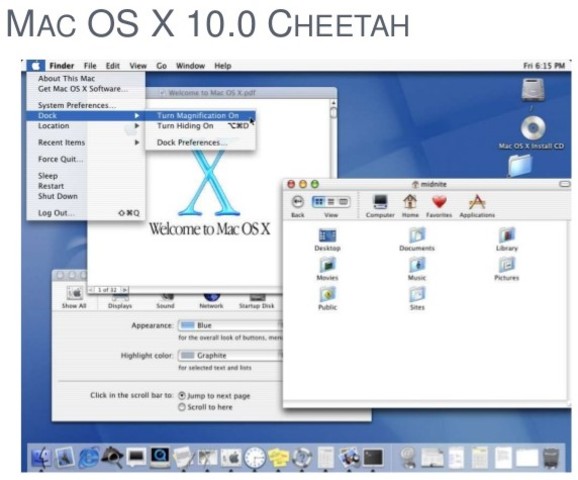Open the Appearance dropdown showing Blue

point(231,325)
